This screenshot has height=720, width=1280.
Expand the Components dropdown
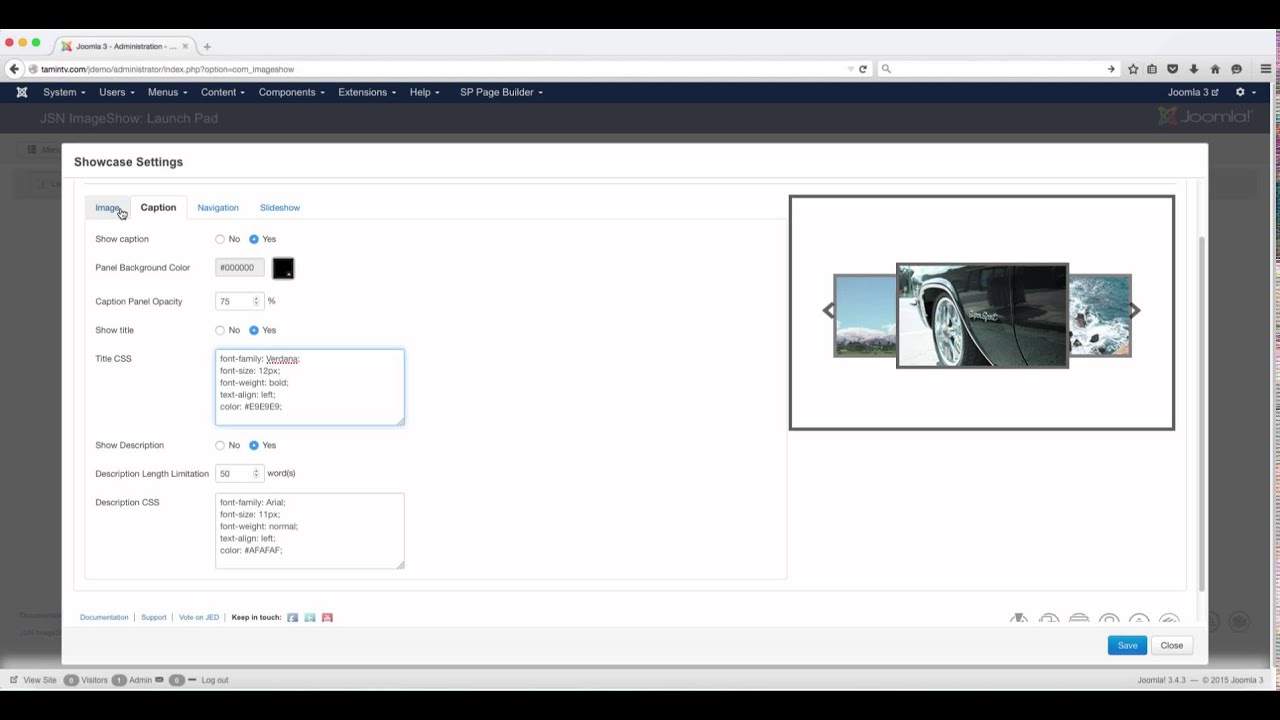291,92
